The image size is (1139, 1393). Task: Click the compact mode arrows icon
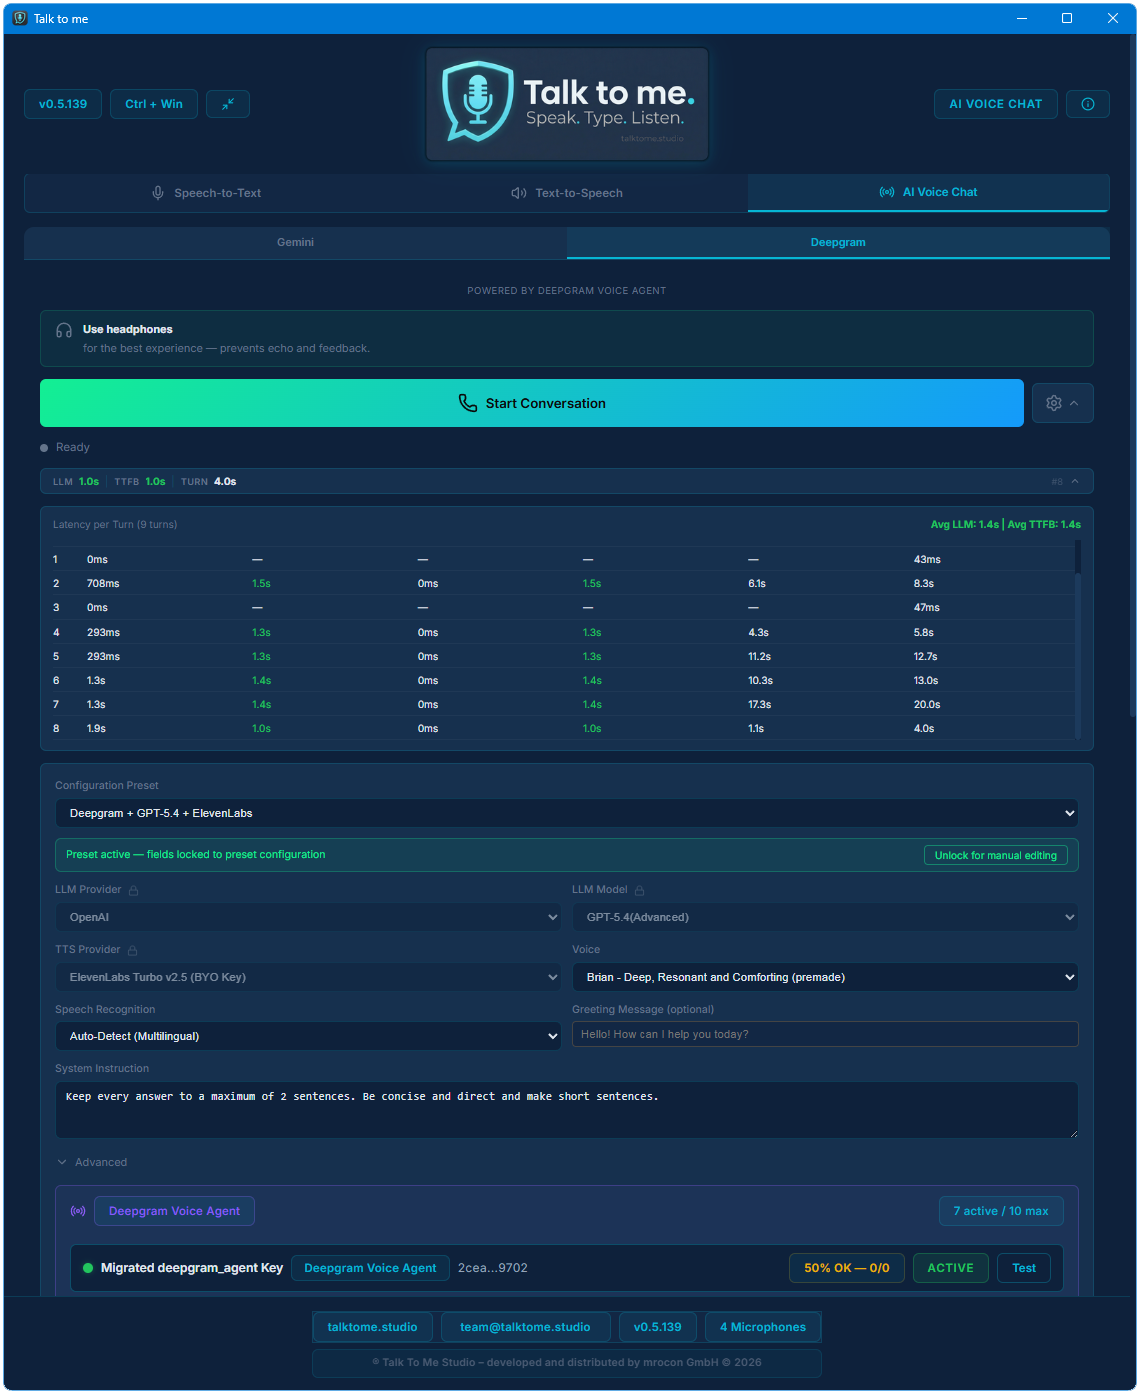(x=228, y=104)
